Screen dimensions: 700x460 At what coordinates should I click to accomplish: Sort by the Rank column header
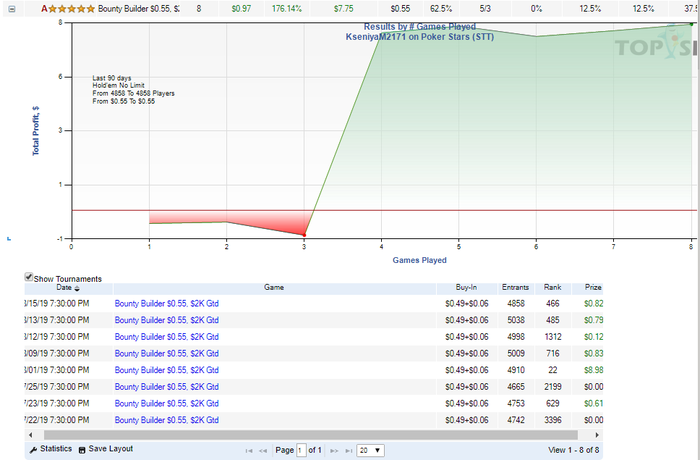point(553,288)
